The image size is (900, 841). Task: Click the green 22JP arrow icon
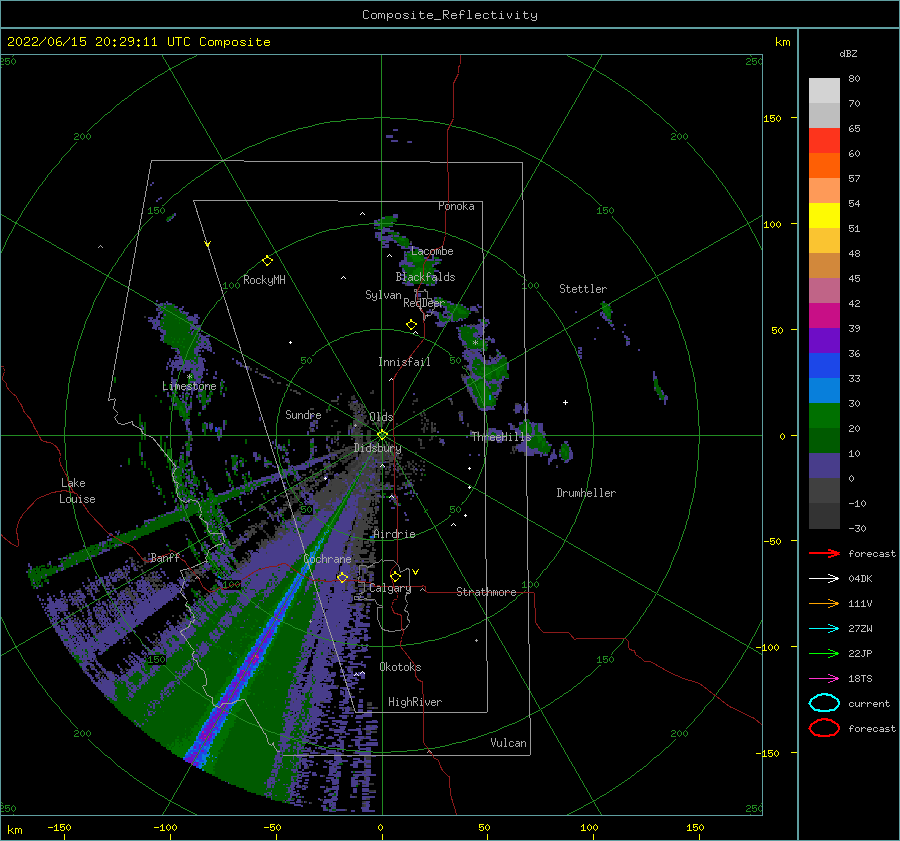[824, 653]
